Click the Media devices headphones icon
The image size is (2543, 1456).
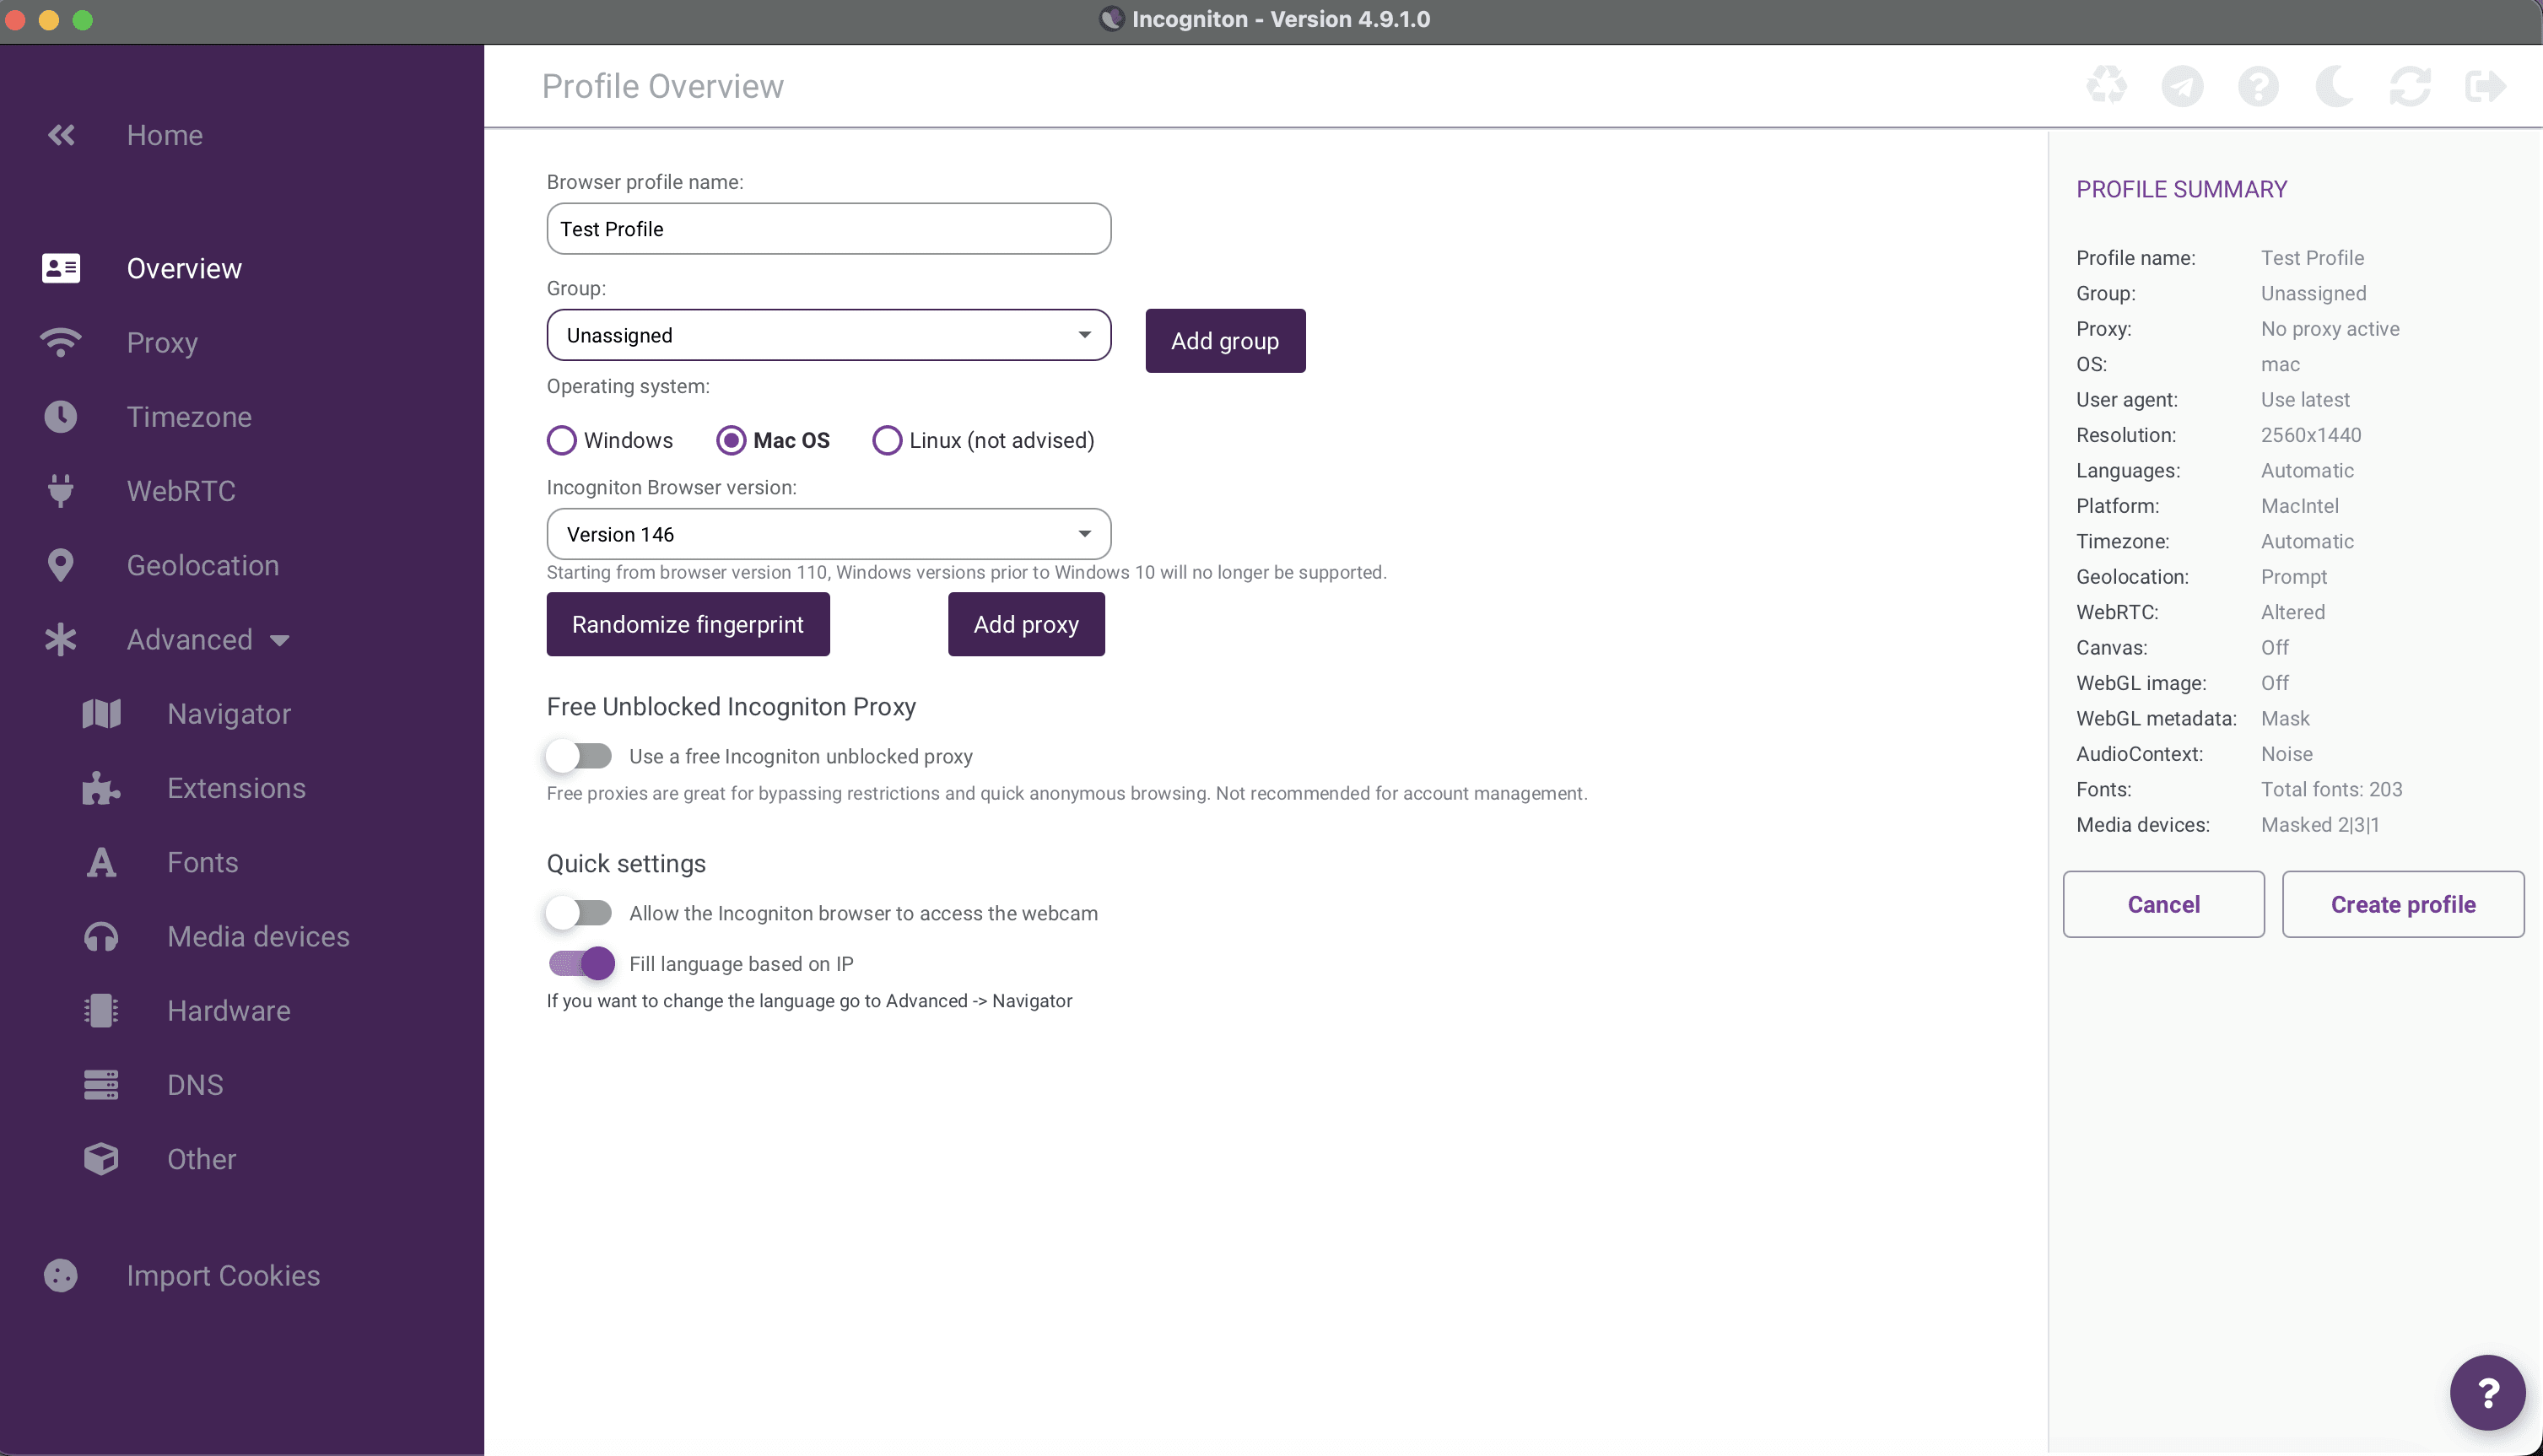click(x=101, y=937)
